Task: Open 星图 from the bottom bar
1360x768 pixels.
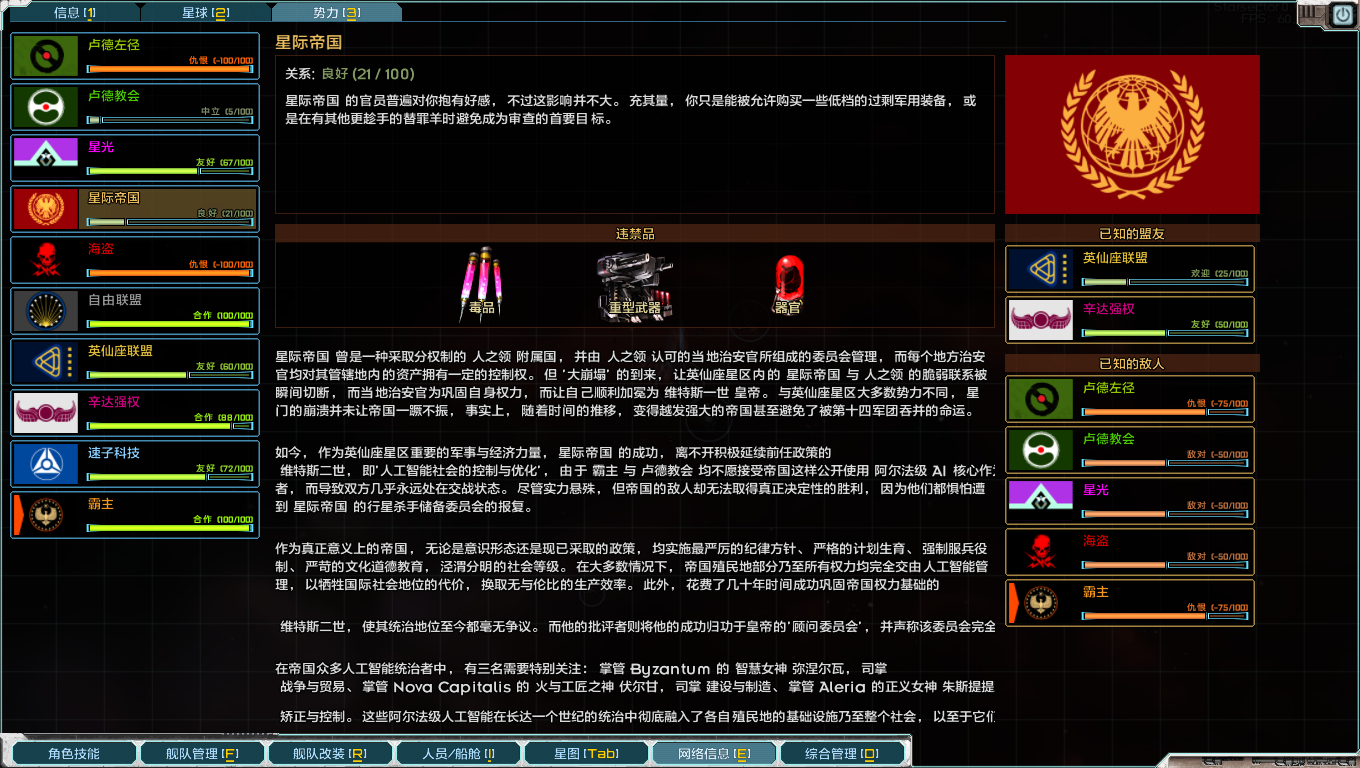Action: coord(586,752)
